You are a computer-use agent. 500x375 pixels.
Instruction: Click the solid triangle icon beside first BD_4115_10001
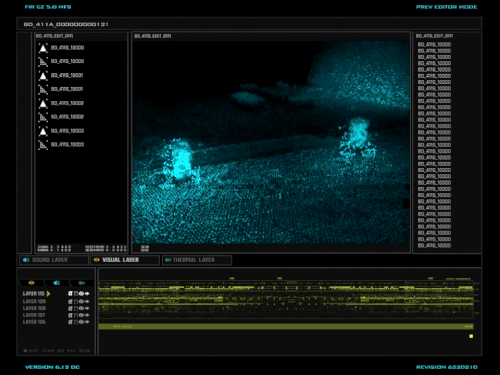(x=43, y=76)
